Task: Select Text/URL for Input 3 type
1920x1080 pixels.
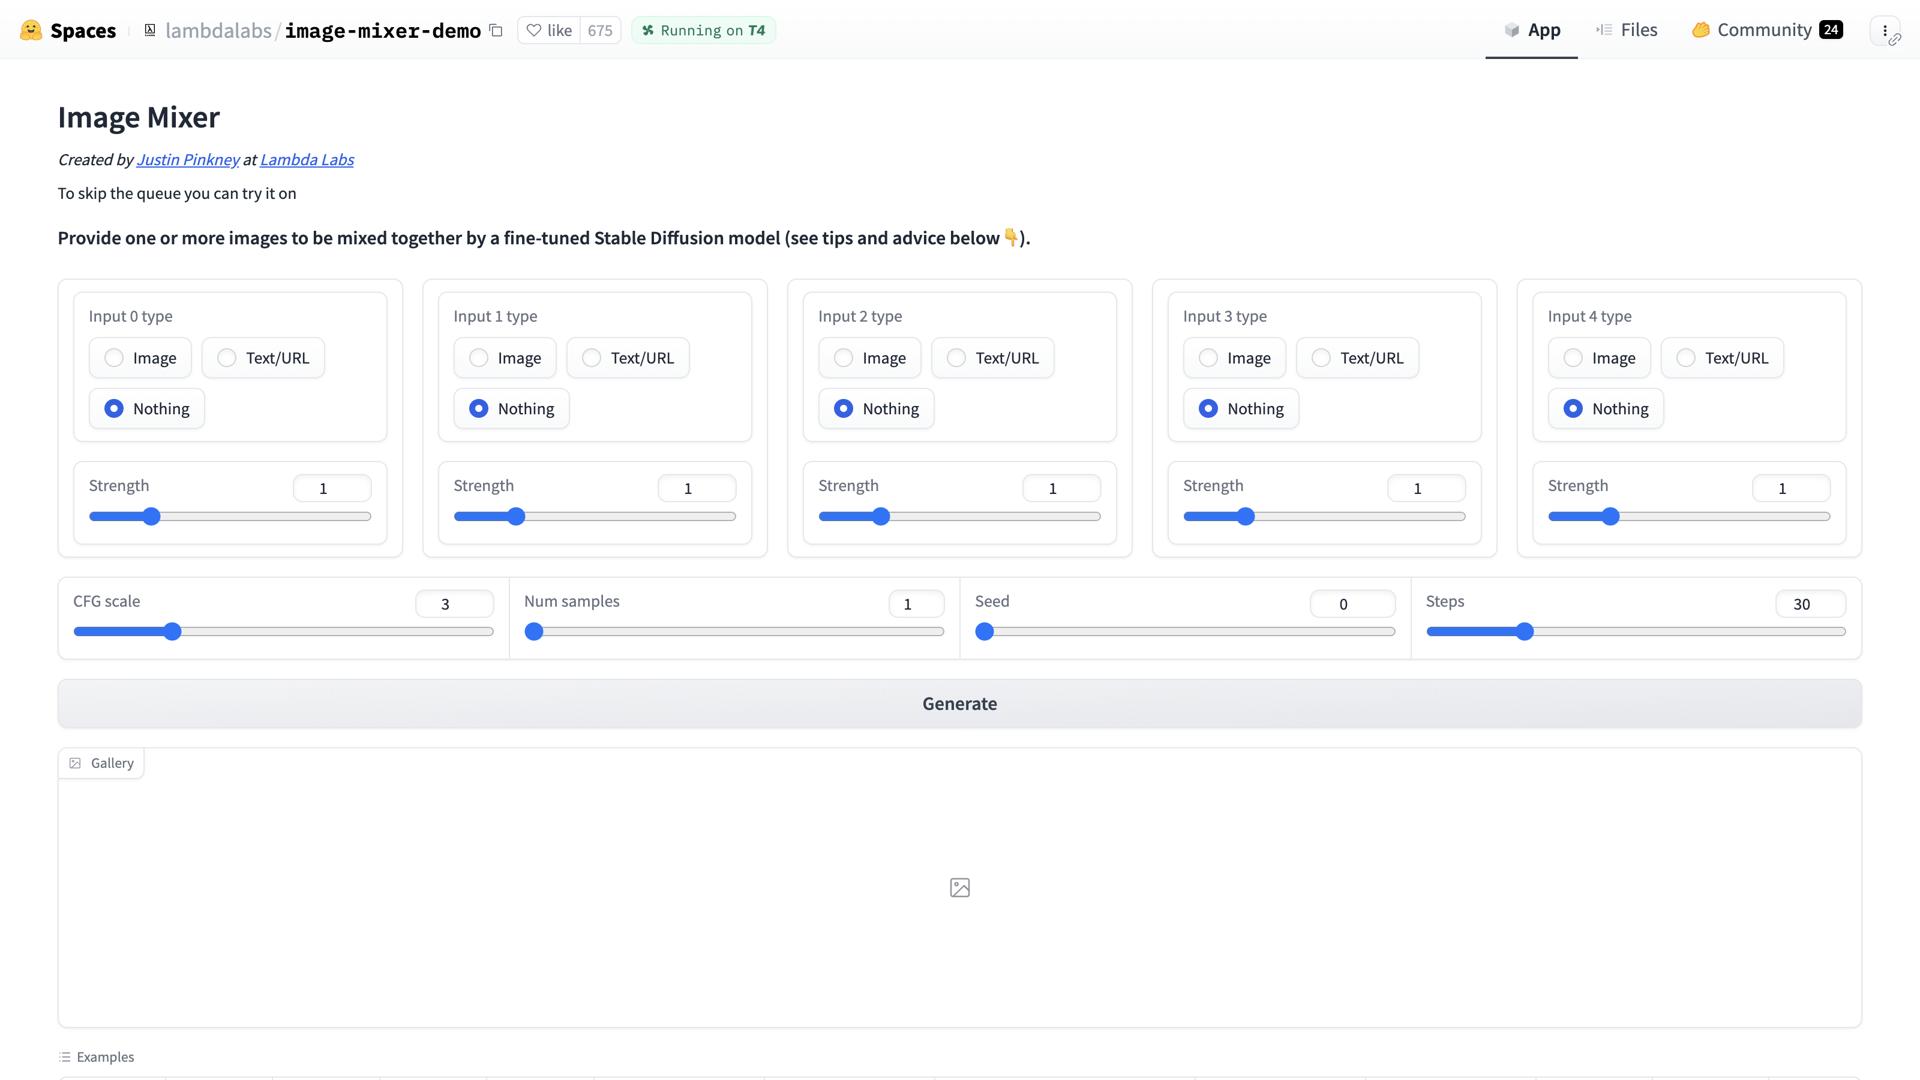Action: pyautogui.click(x=1321, y=358)
